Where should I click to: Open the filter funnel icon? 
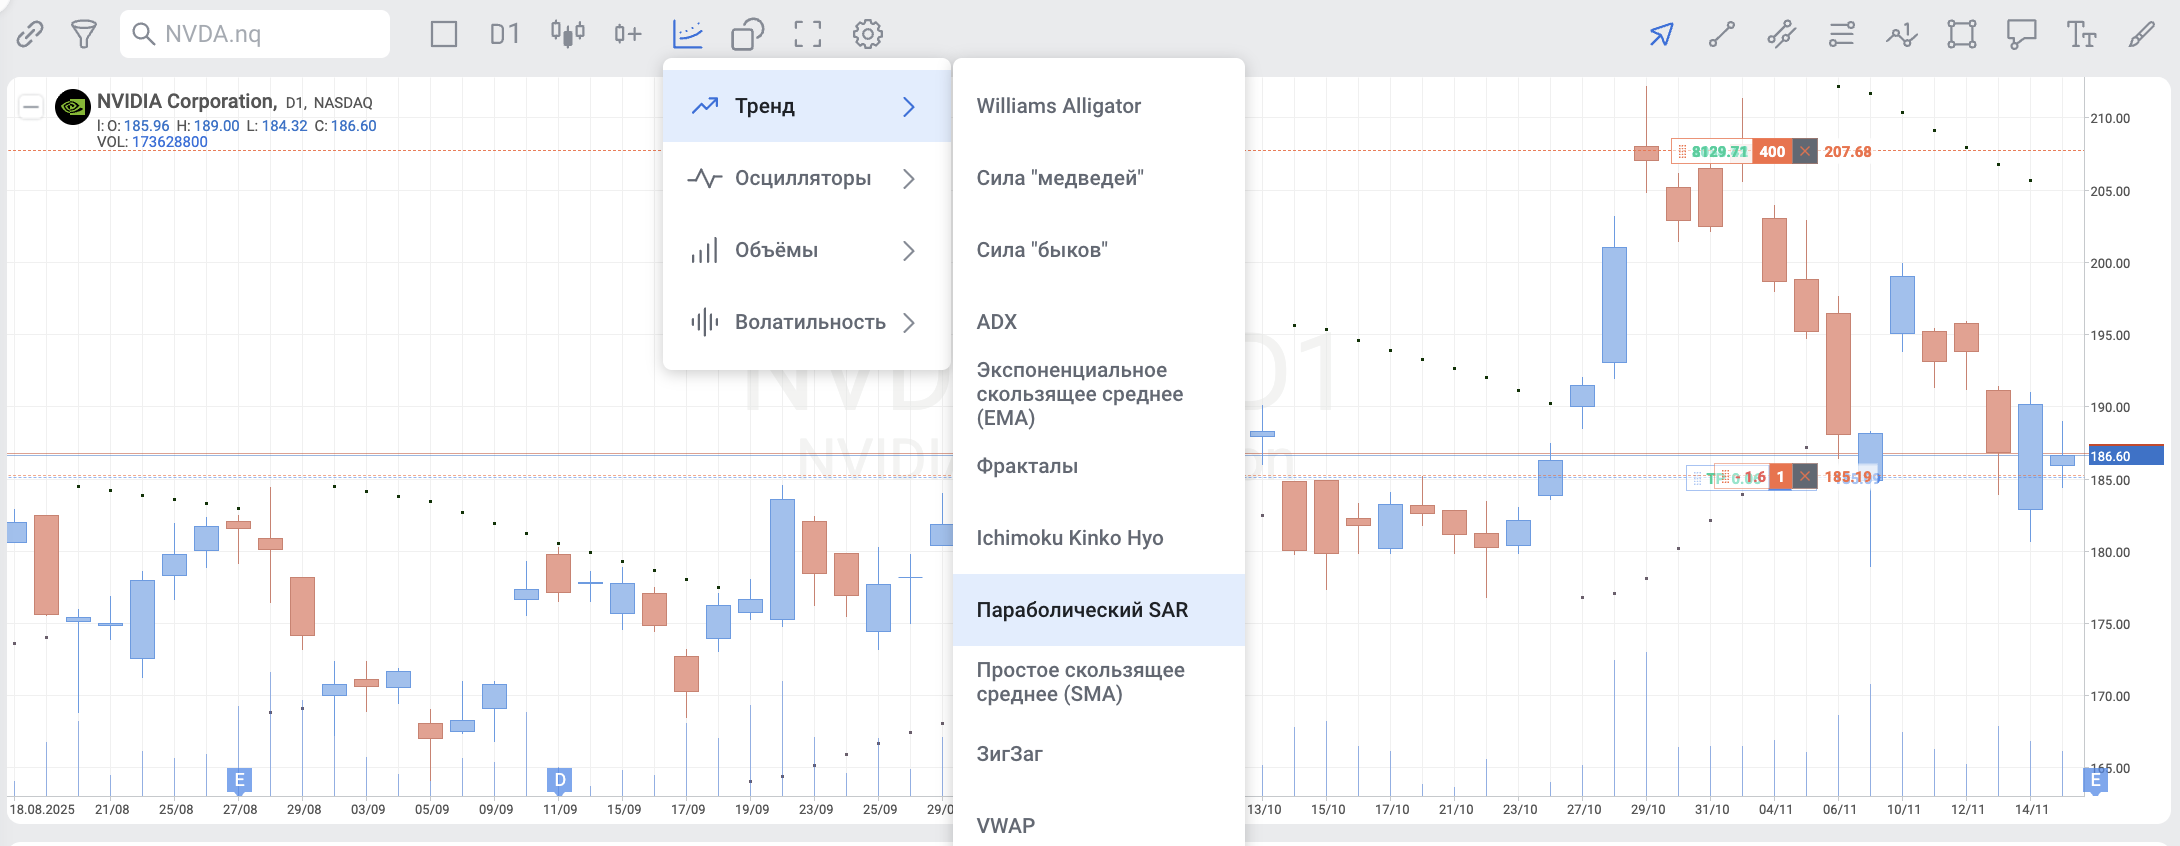(x=84, y=34)
